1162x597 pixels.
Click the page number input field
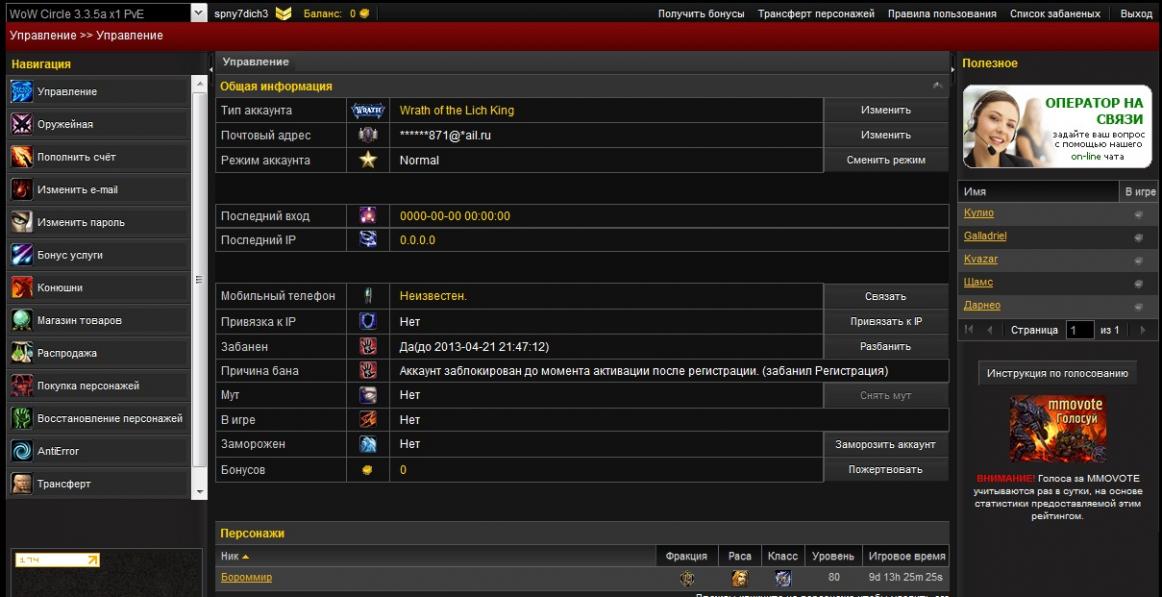click(1079, 330)
